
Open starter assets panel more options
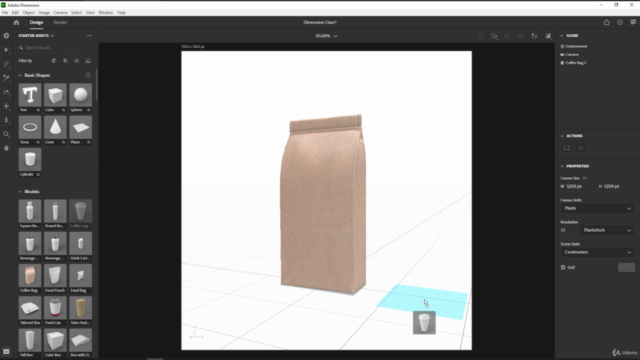(89, 36)
